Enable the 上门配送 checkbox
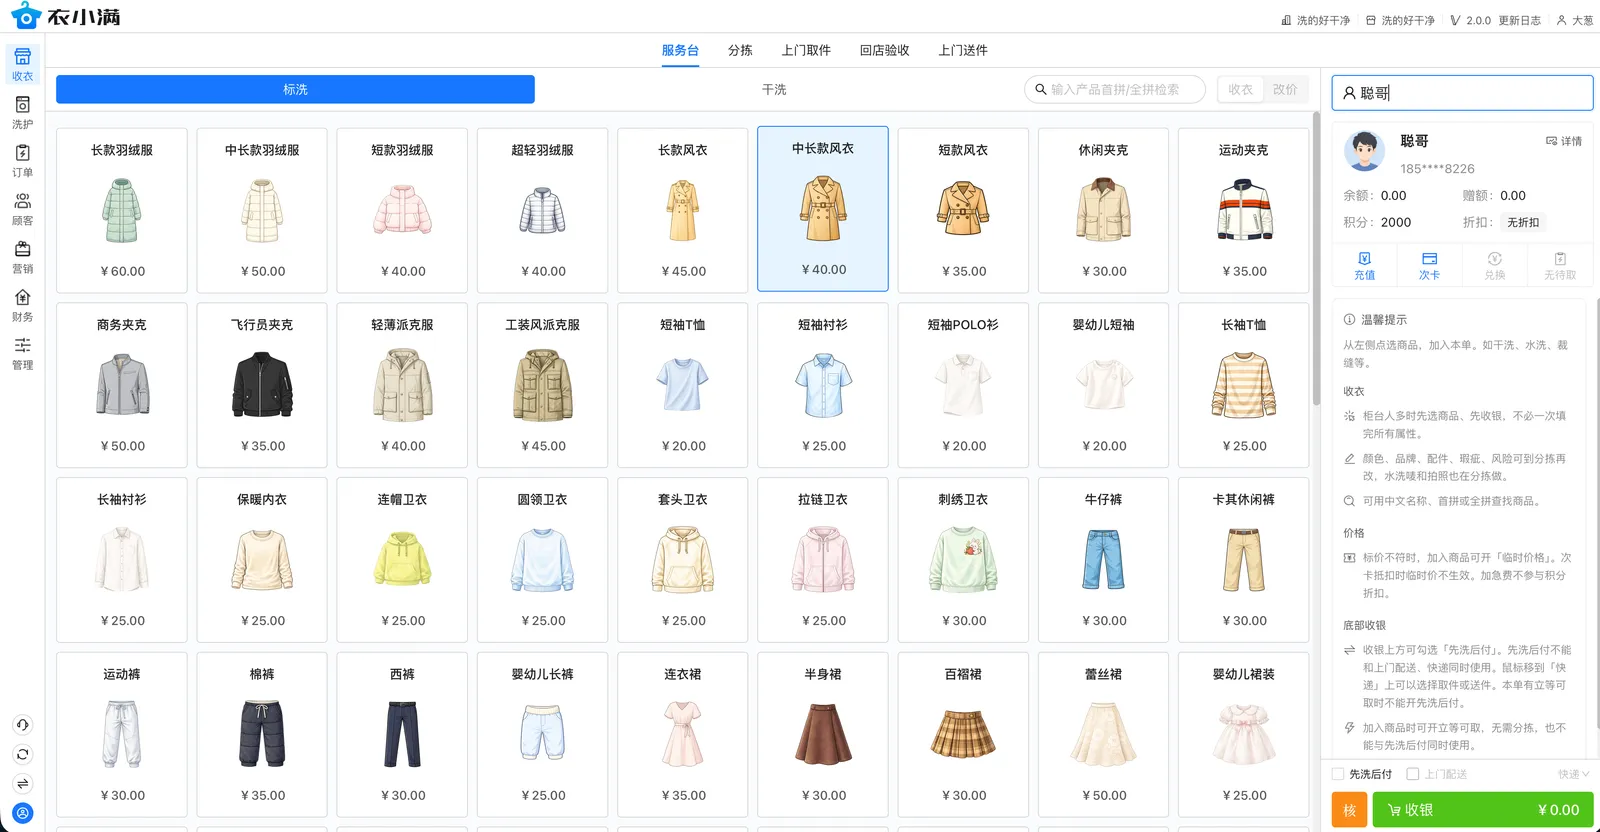The height and width of the screenshot is (832, 1600). (1413, 774)
